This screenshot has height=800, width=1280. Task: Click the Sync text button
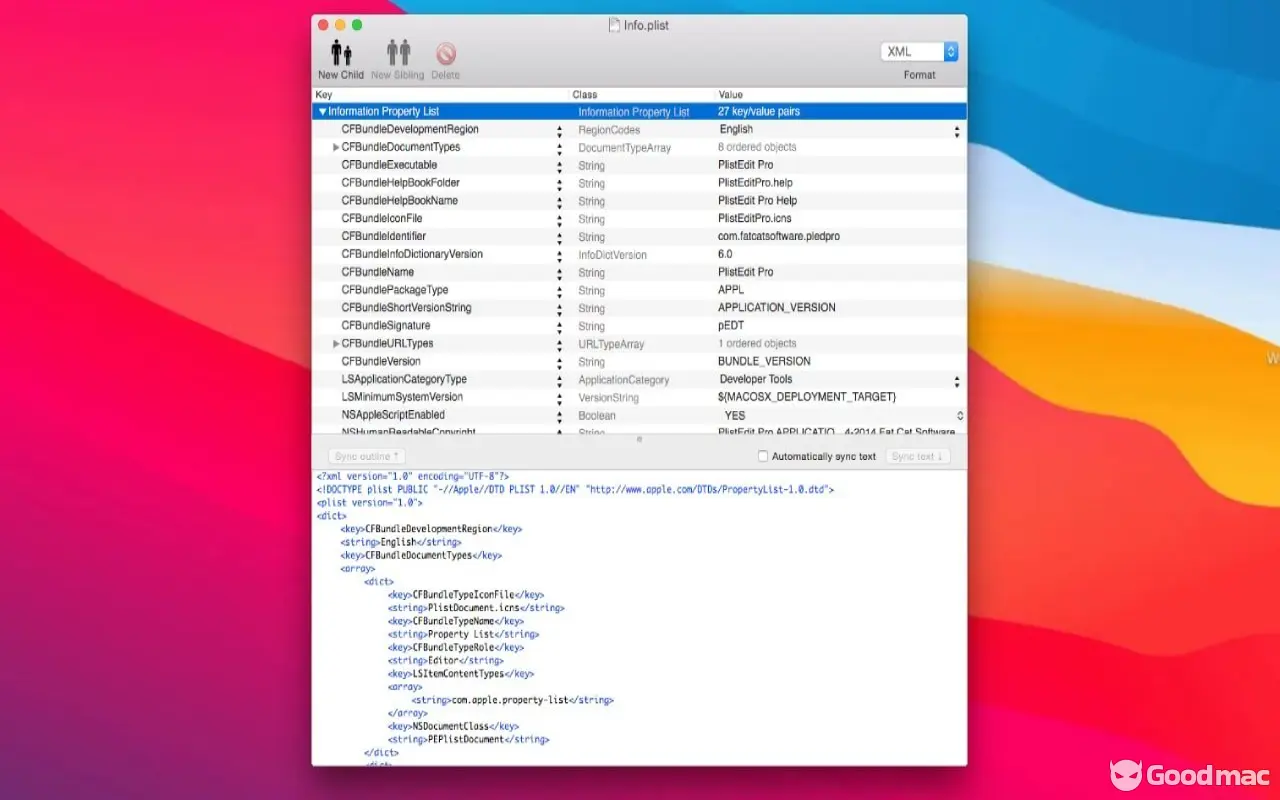(x=917, y=457)
